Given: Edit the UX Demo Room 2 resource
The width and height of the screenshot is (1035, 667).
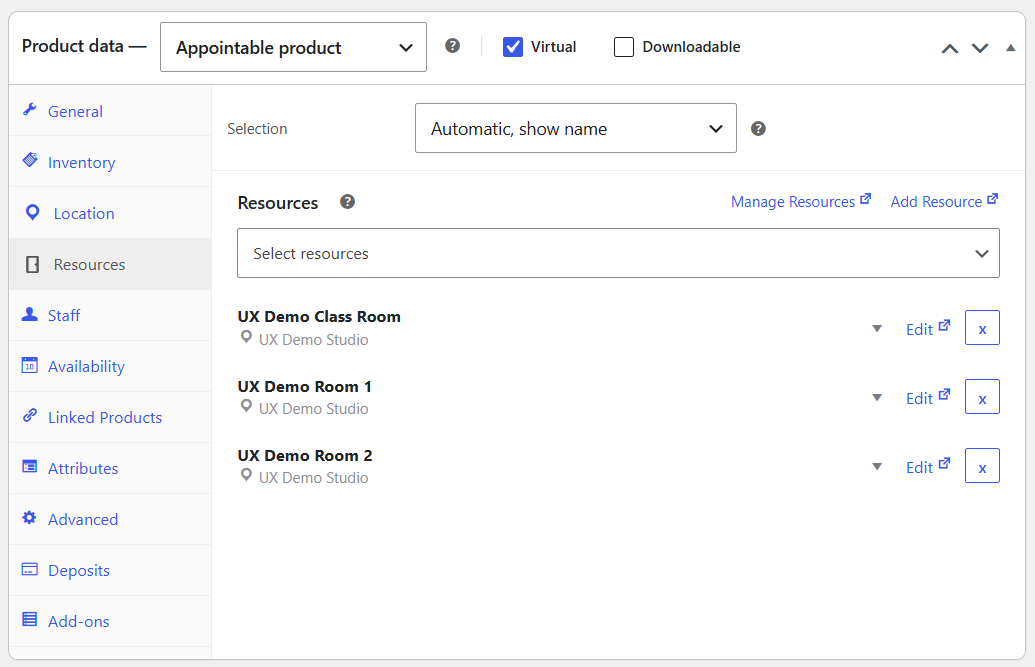Looking at the screenshot, I should (x=927, y=467).
